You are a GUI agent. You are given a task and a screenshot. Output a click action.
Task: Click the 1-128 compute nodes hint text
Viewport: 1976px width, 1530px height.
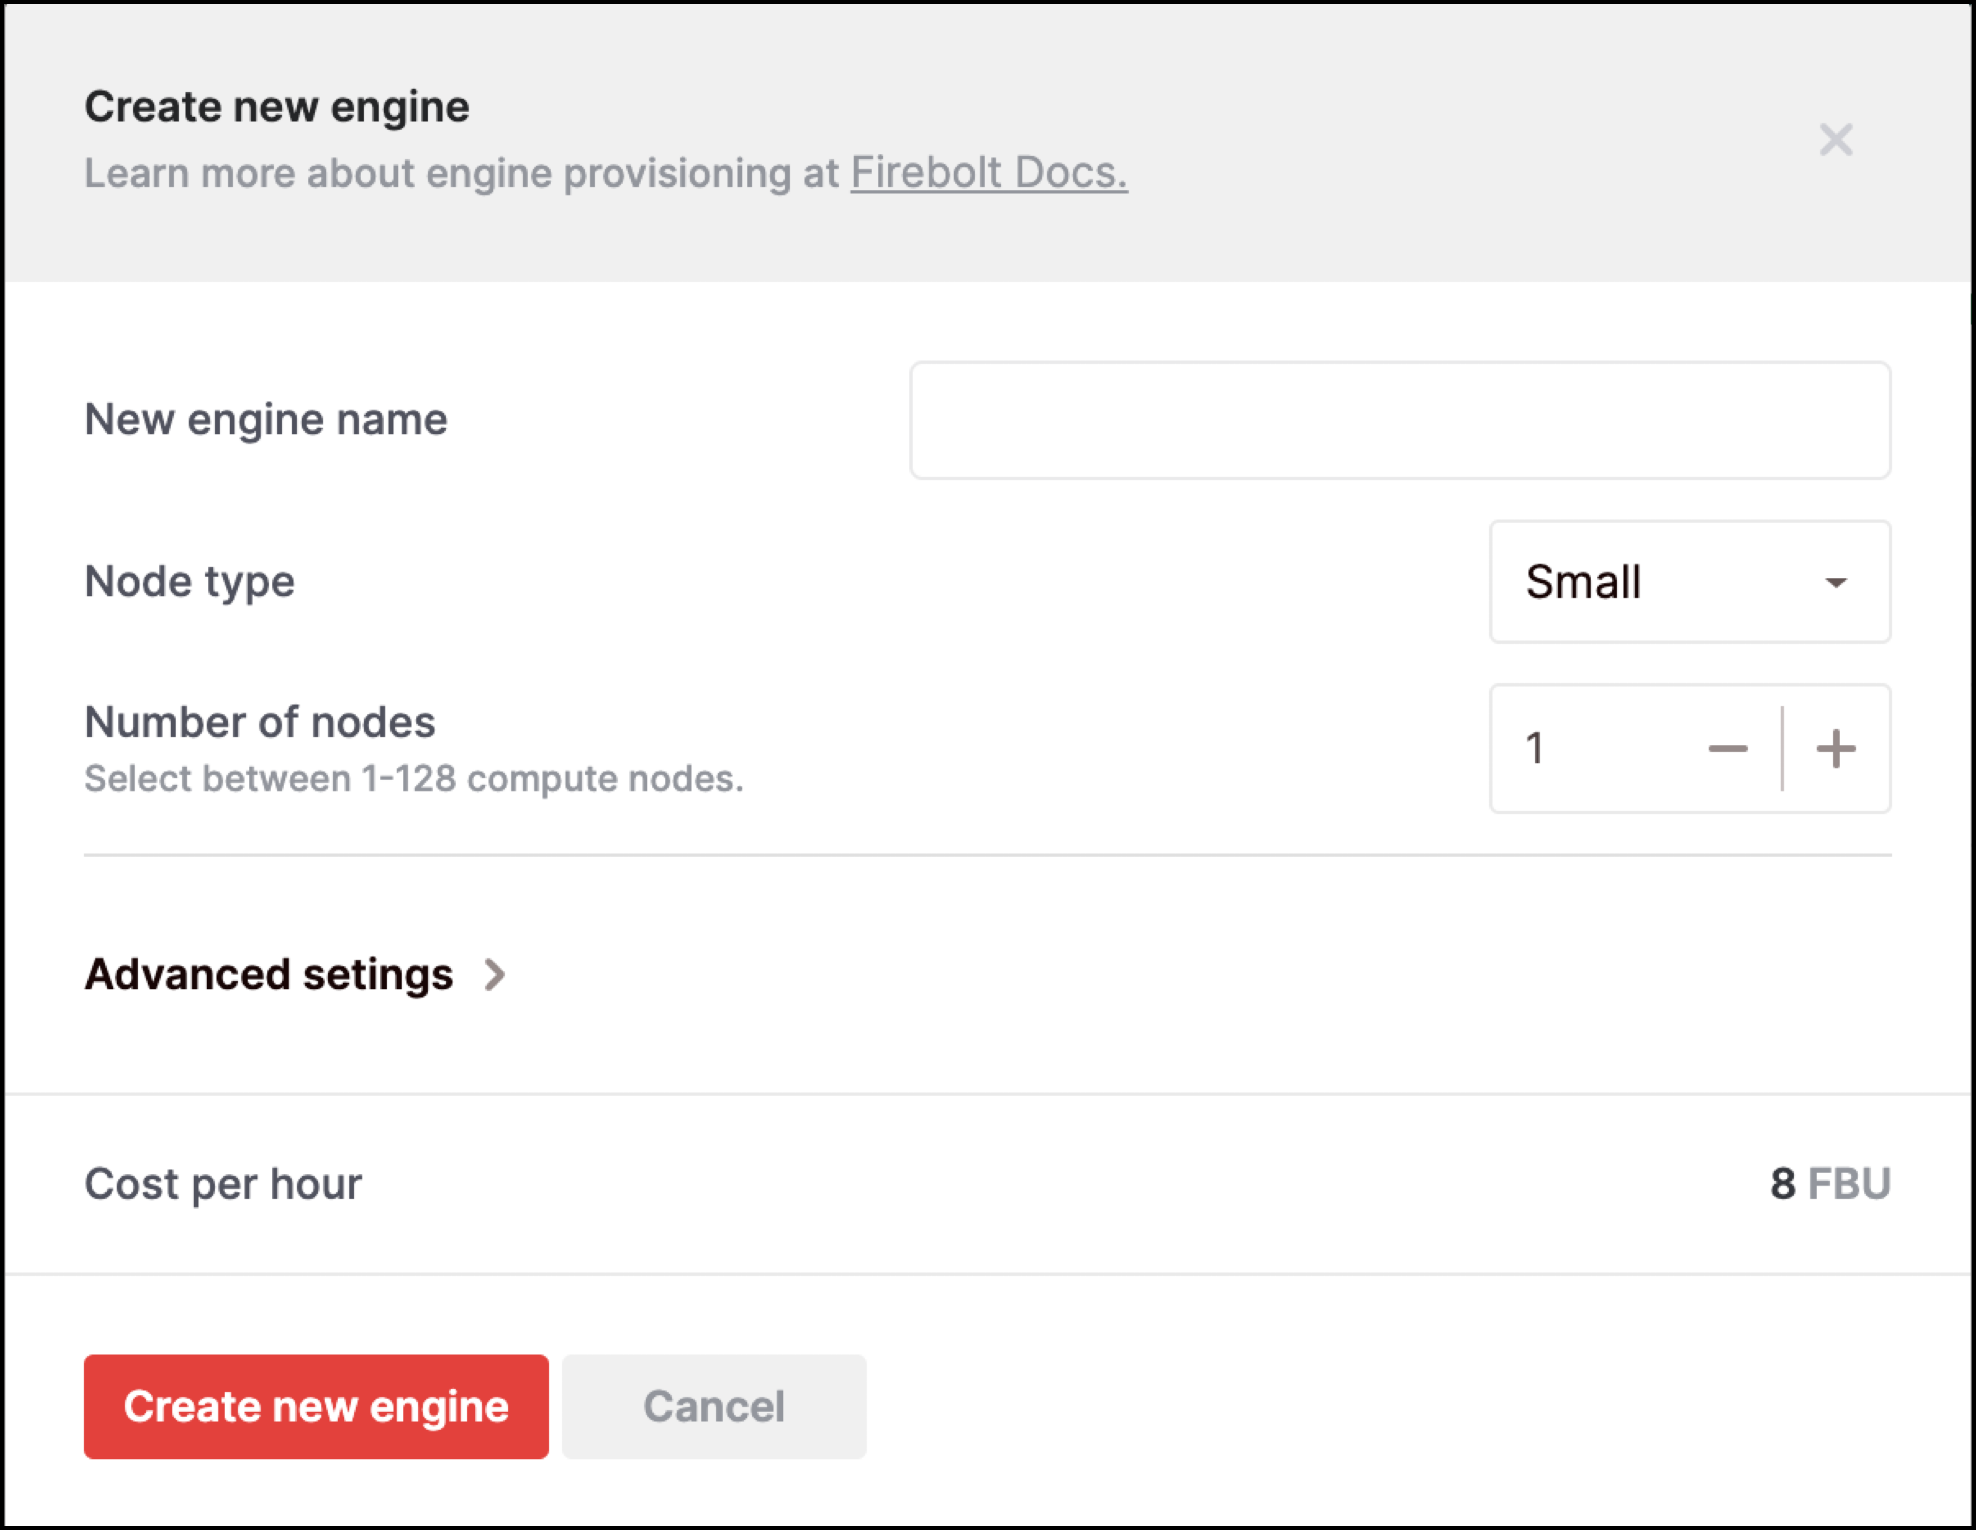click(414, 779)
